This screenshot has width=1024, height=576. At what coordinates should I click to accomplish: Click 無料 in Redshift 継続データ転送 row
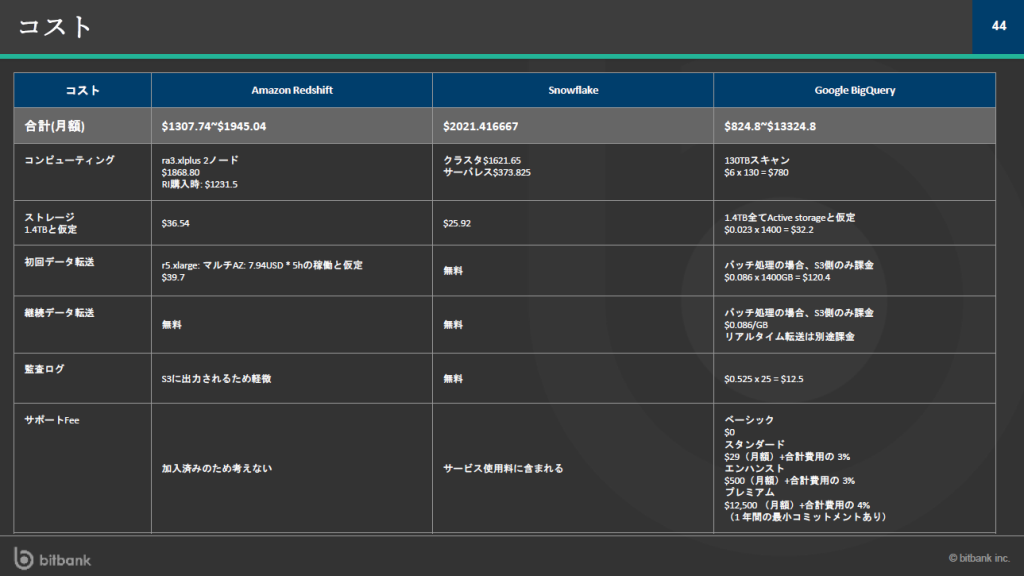coord(171,325)
